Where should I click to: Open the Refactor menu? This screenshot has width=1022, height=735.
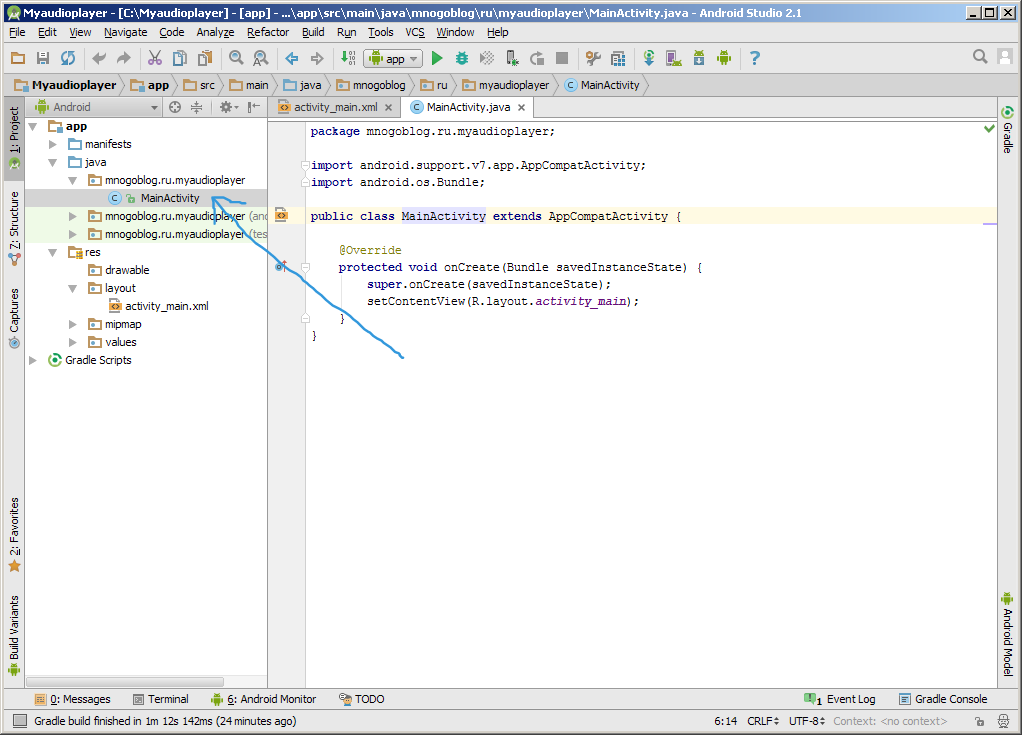pos(267,32)
